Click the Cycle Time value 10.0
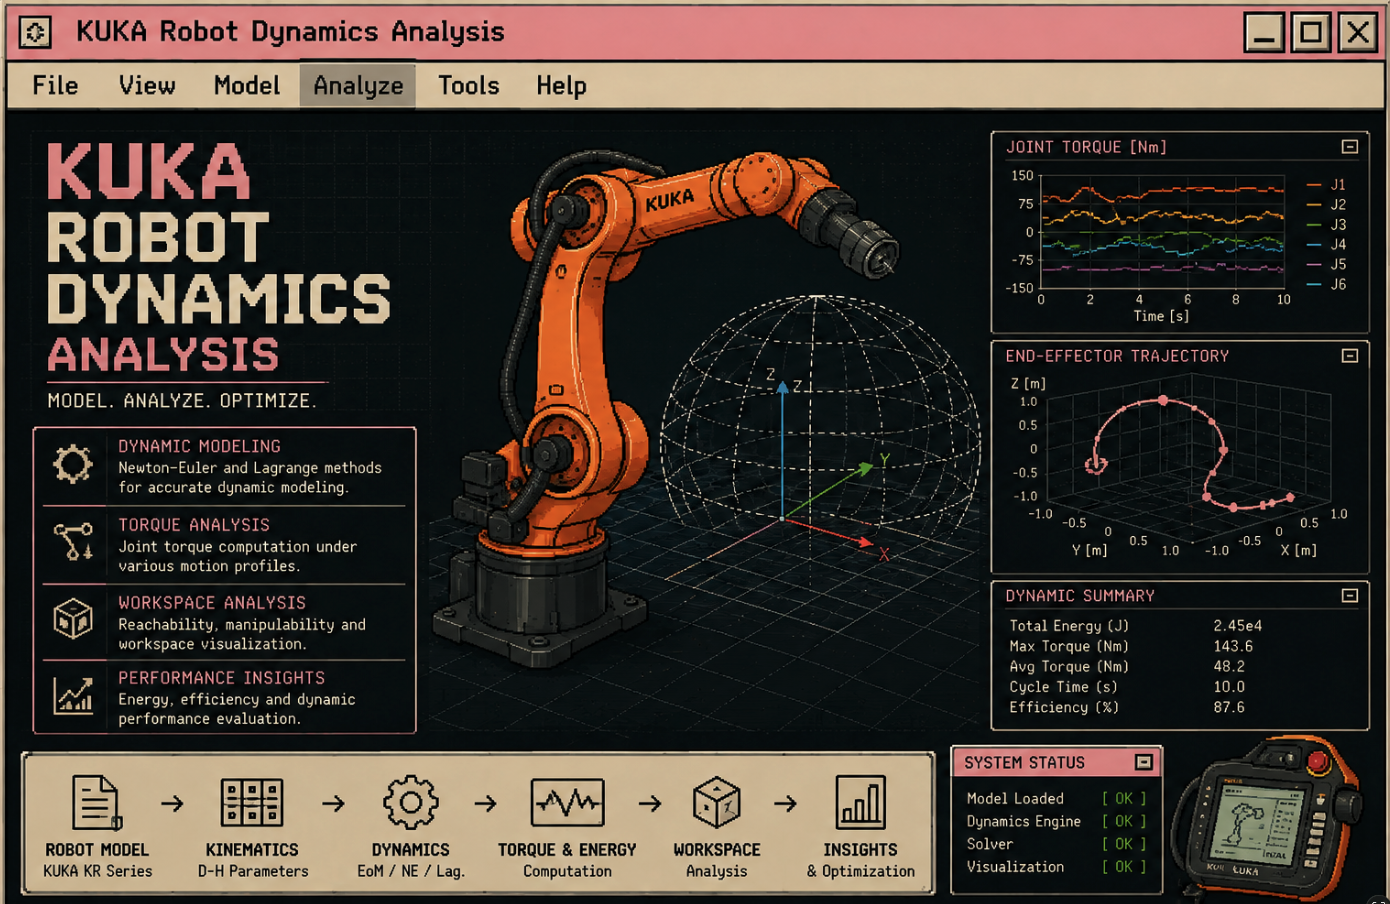Image resolution: width=1390 pixels, height=904 pixels. pos(1229,688)
